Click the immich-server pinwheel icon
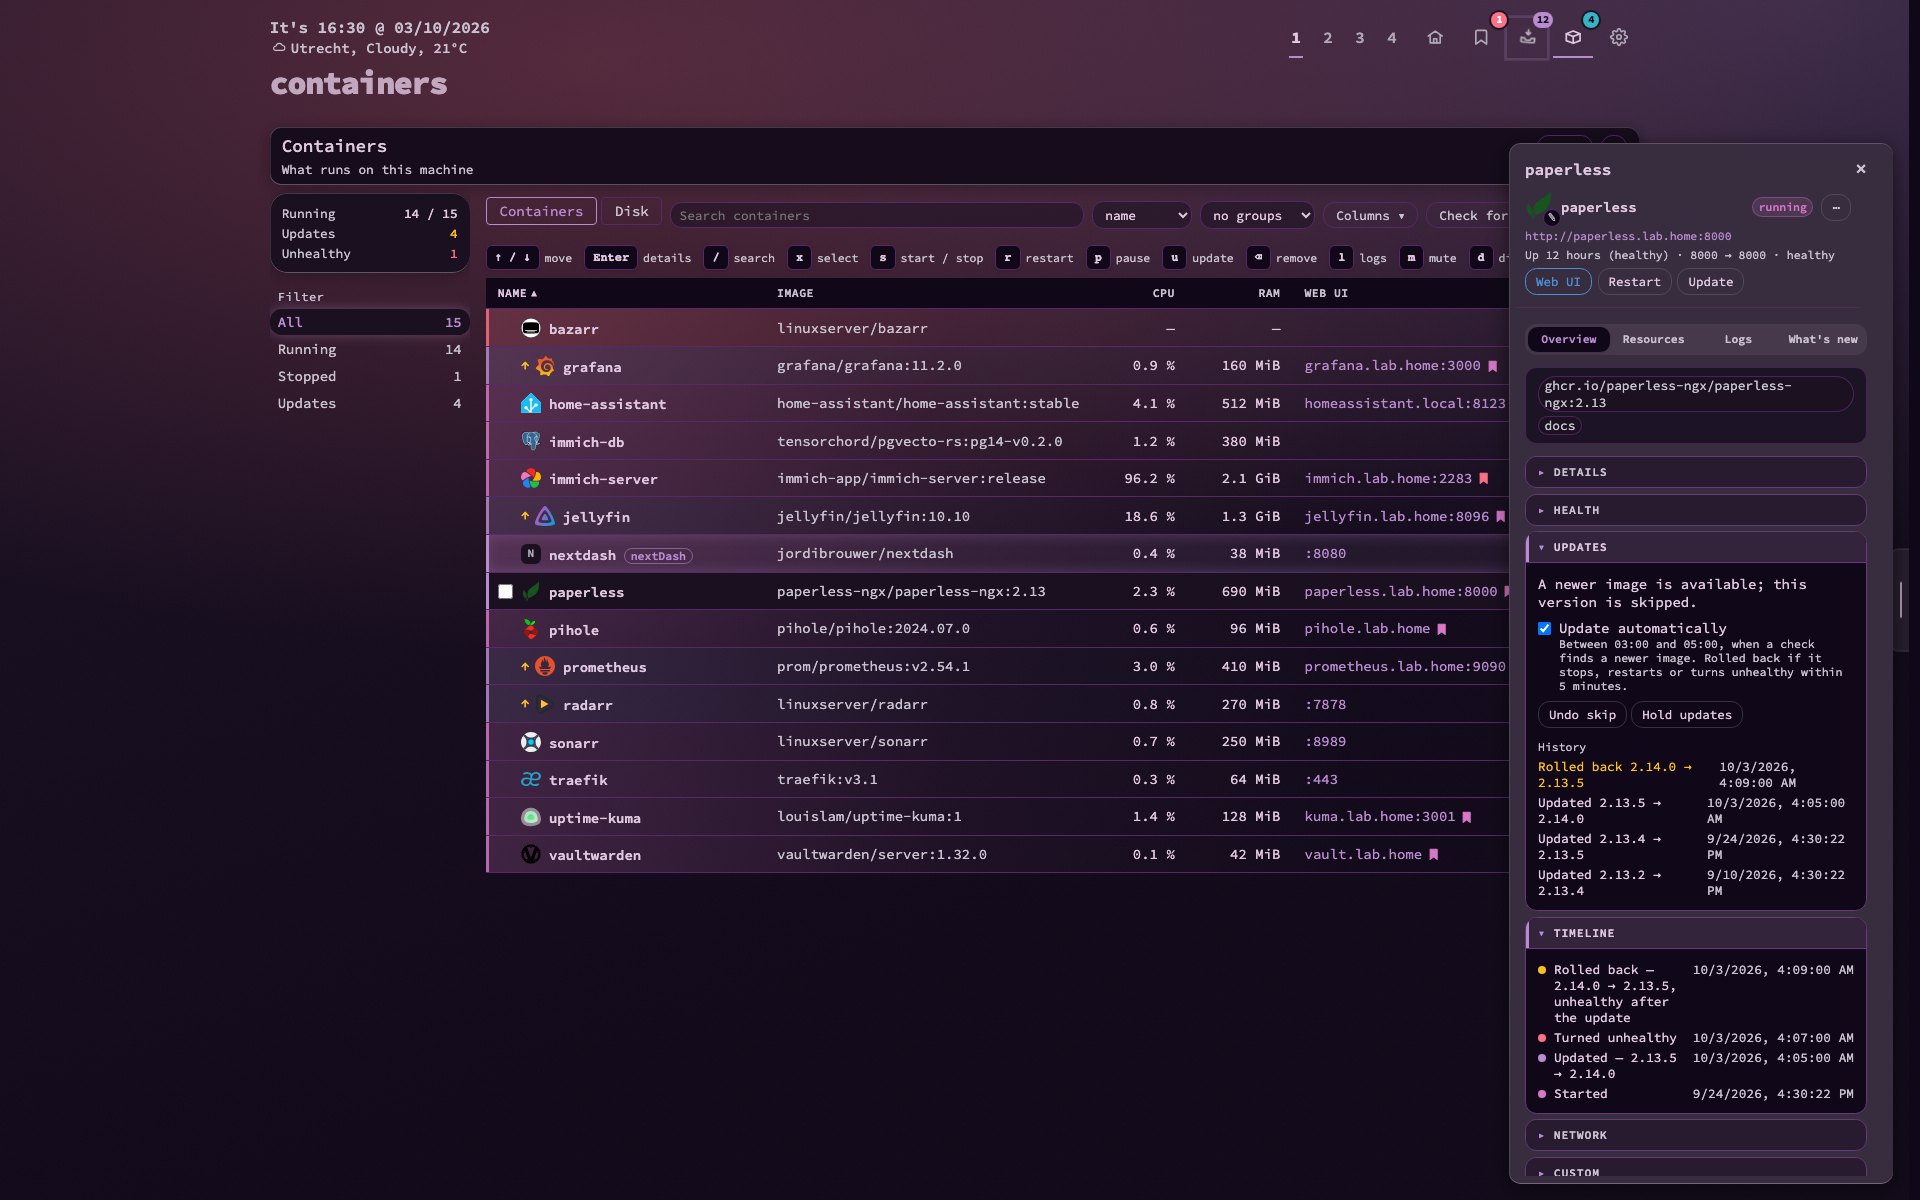 531,479
